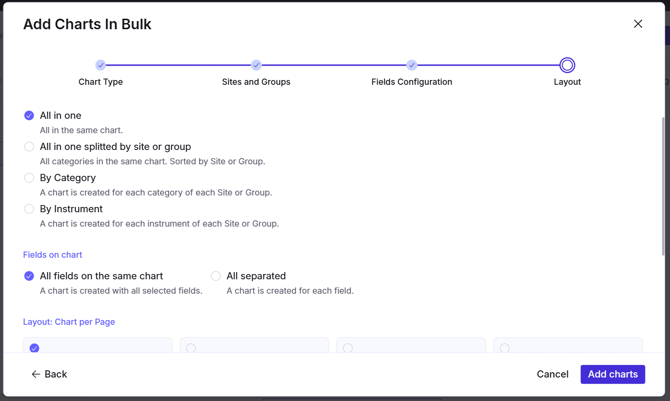Click the Fields Configuration step label
The height and width of the screenshot is (401, 670).
tap(411, 82)
